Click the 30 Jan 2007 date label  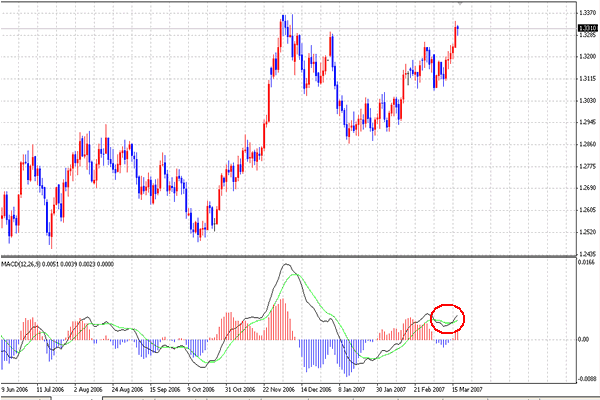point(391,390)
